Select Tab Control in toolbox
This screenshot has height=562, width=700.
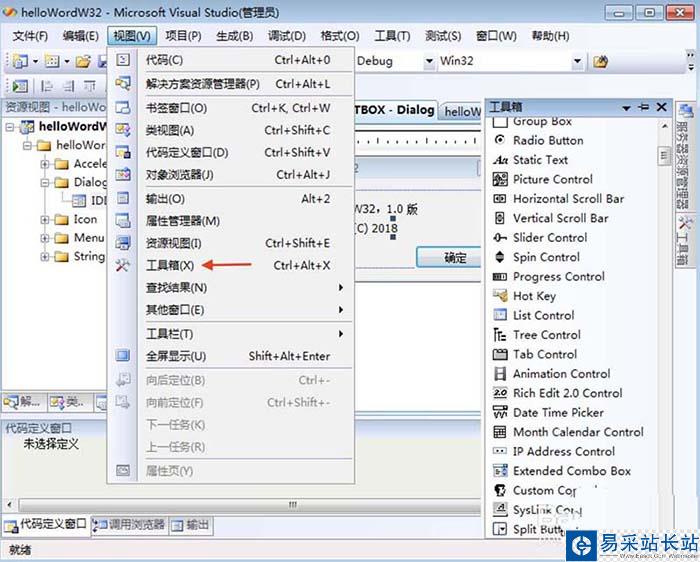(535, 354)
